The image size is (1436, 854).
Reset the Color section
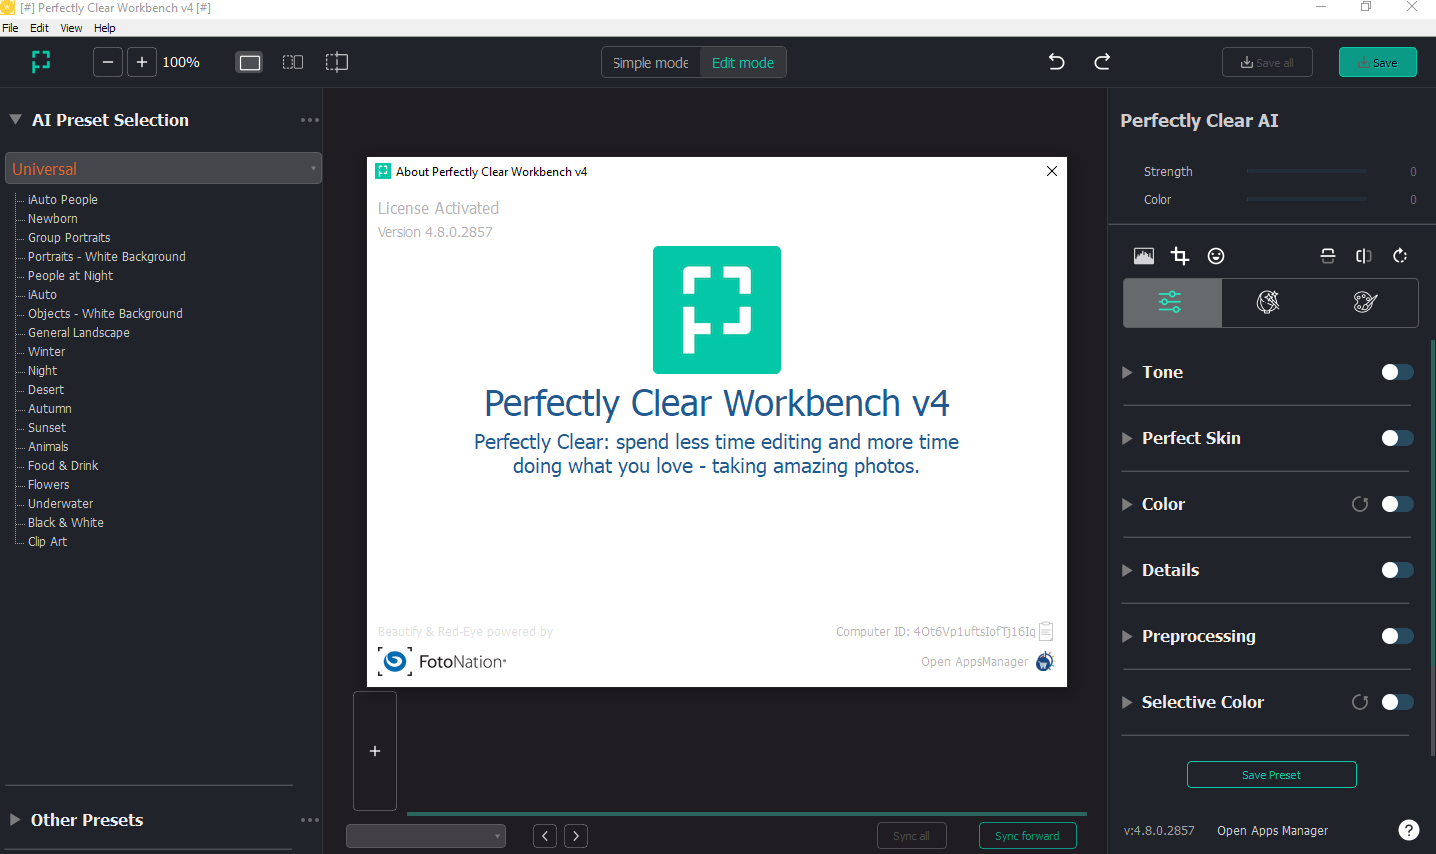1360,504
